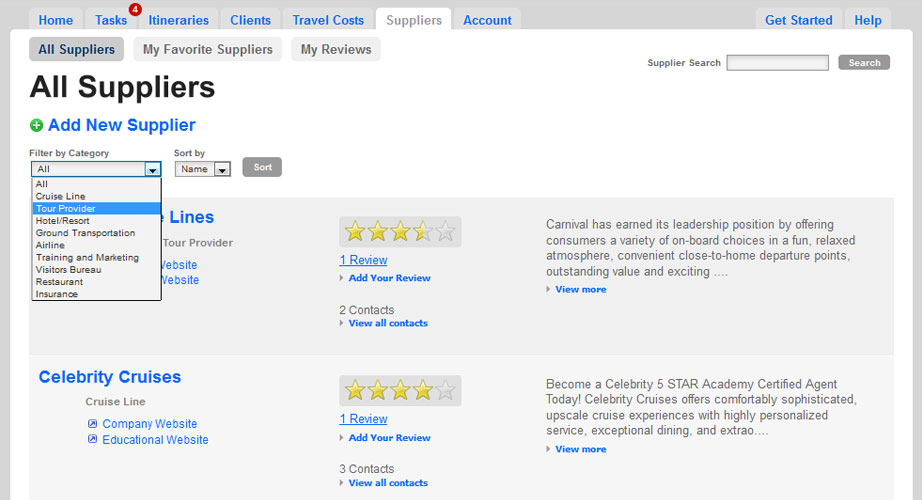
Task: Click Add Your Review for Carnival
Action: pos(389,278)
